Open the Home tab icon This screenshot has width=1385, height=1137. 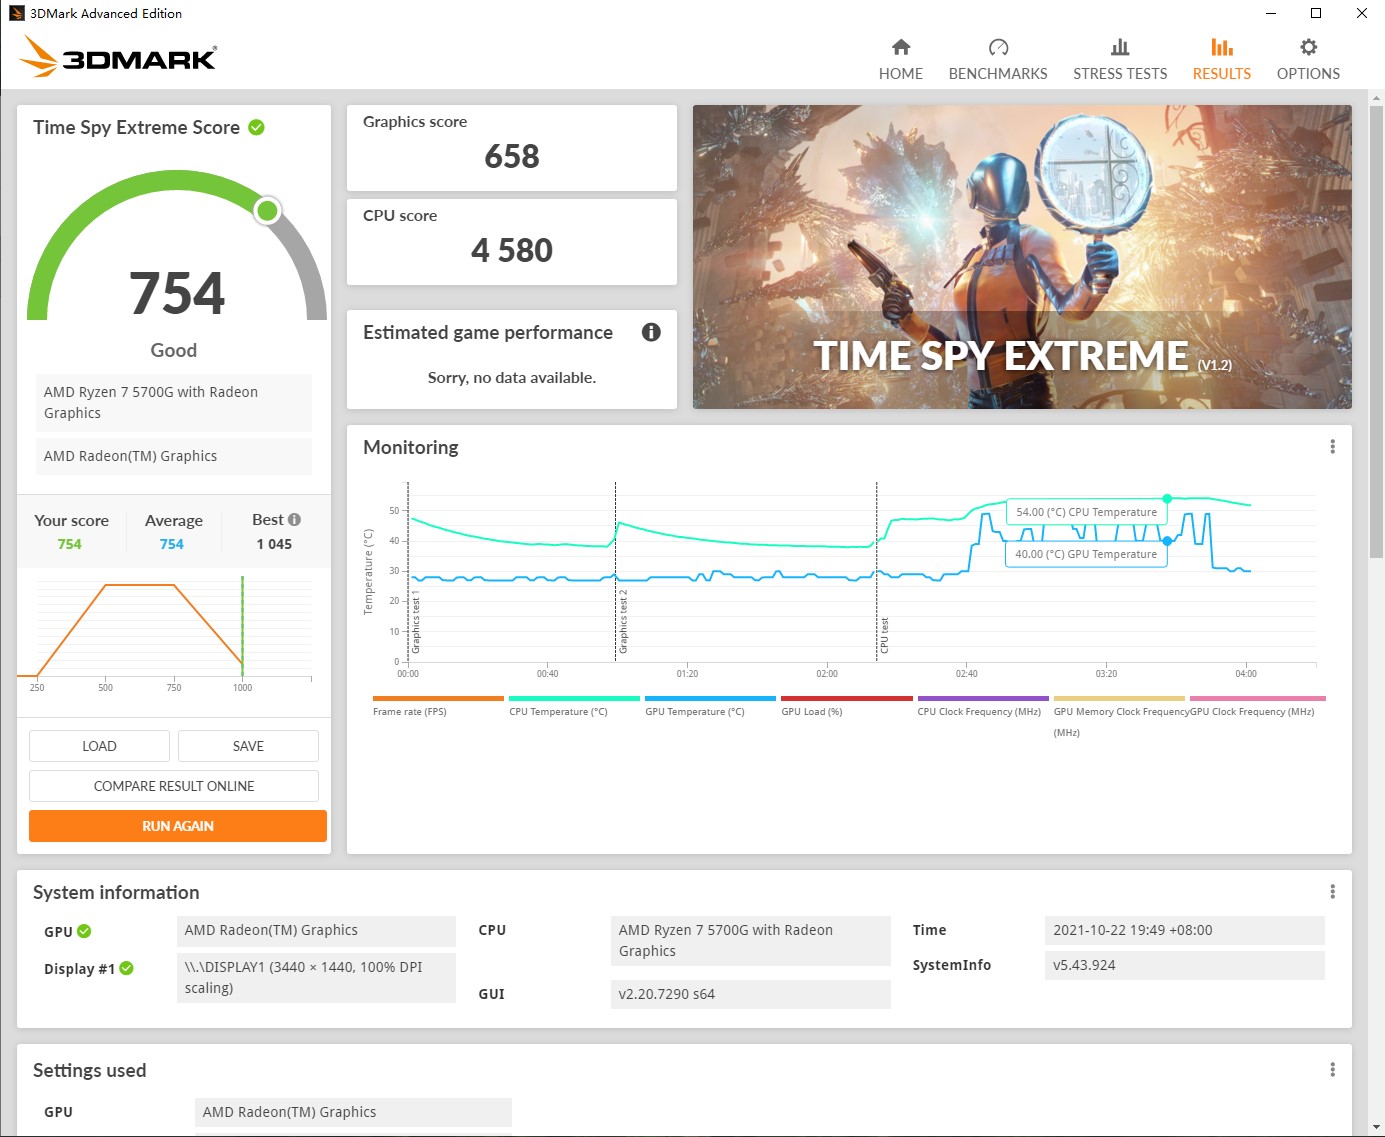[x=901, y=47]
